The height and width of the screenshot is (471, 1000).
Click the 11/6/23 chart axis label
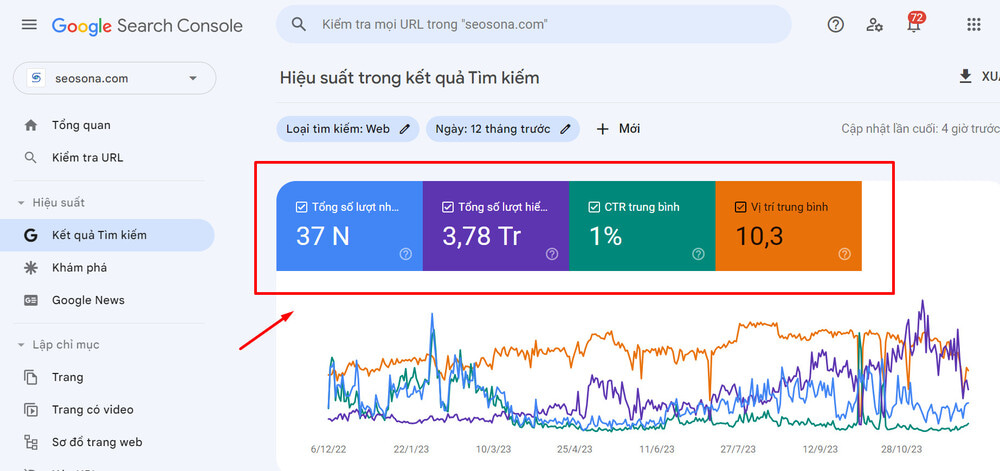pyautogui.click(x=657, y=449)
